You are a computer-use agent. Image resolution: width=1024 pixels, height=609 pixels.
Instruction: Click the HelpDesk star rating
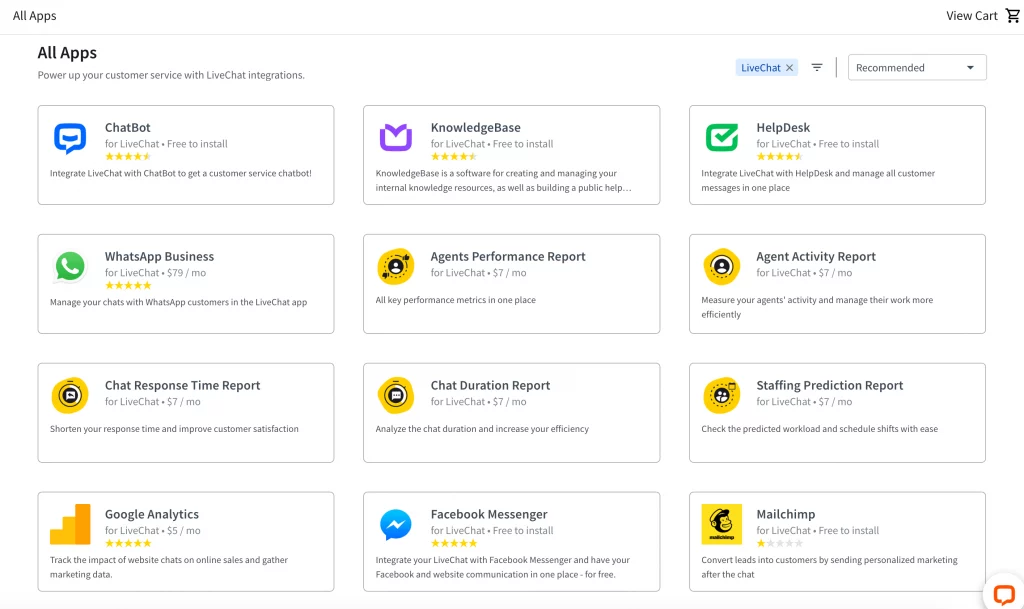(780, 157)
